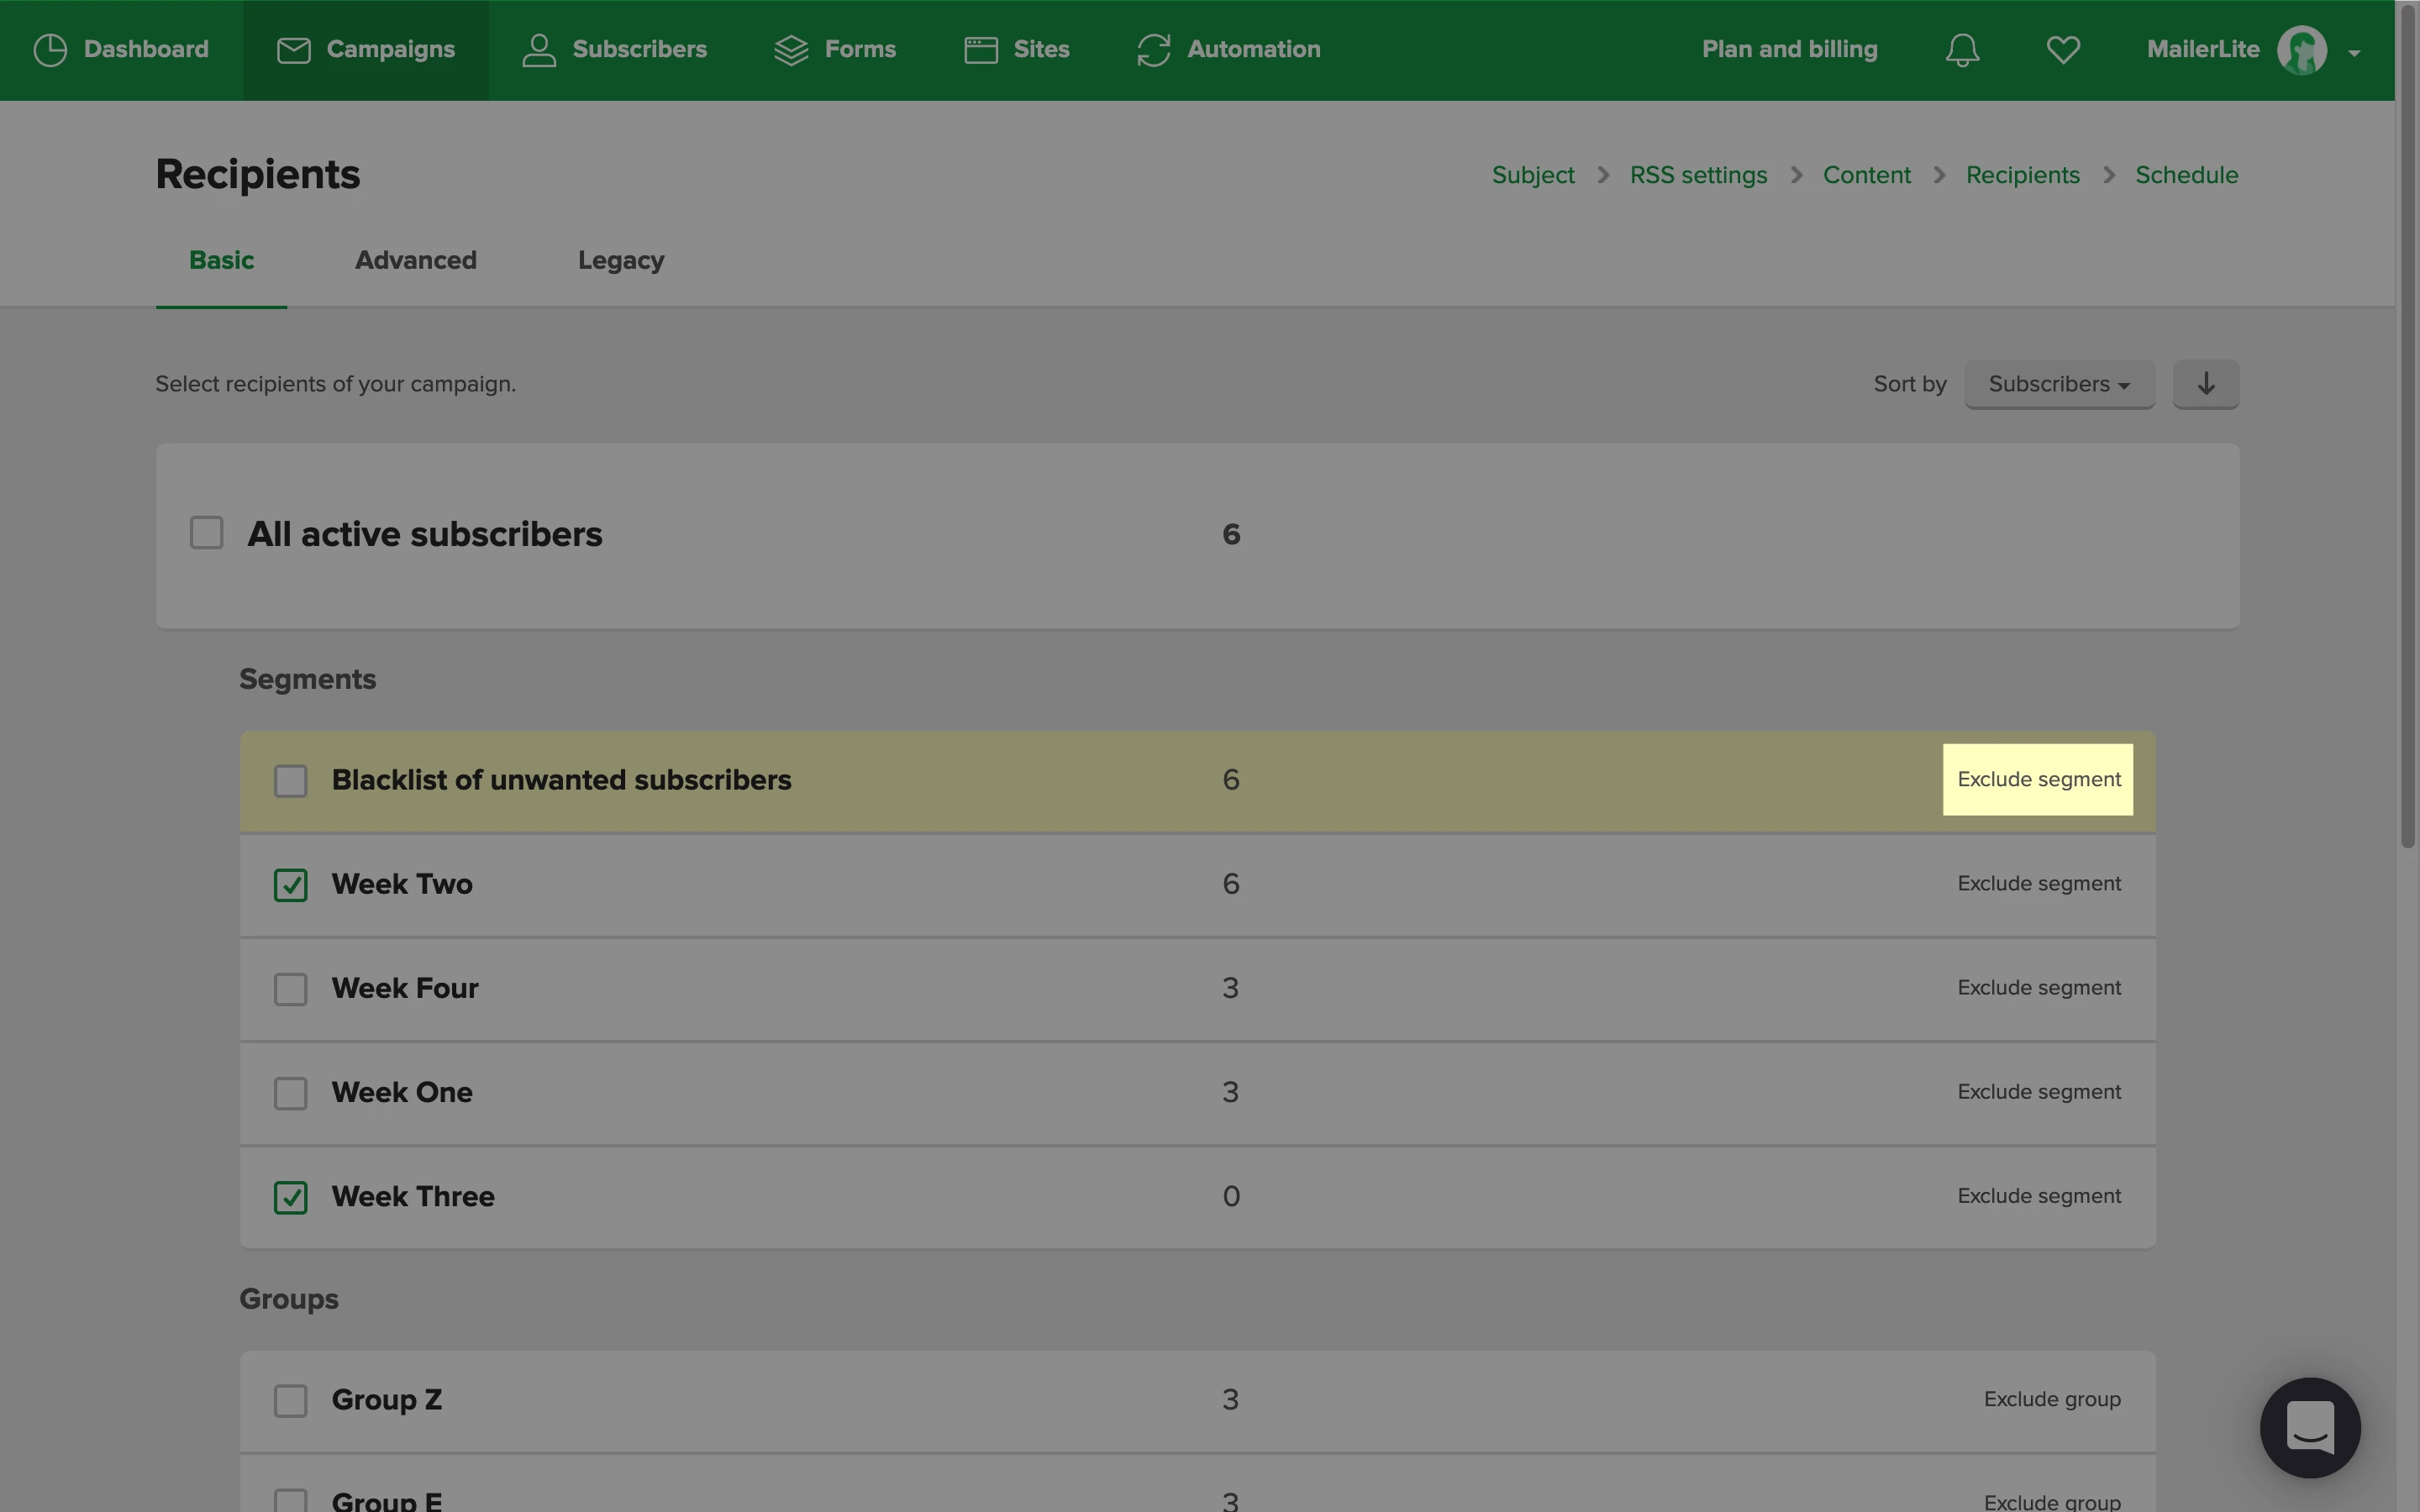This screenshot has height=1512, width=2420.
Task: Click the heart icon in header
Action: 2063,50
